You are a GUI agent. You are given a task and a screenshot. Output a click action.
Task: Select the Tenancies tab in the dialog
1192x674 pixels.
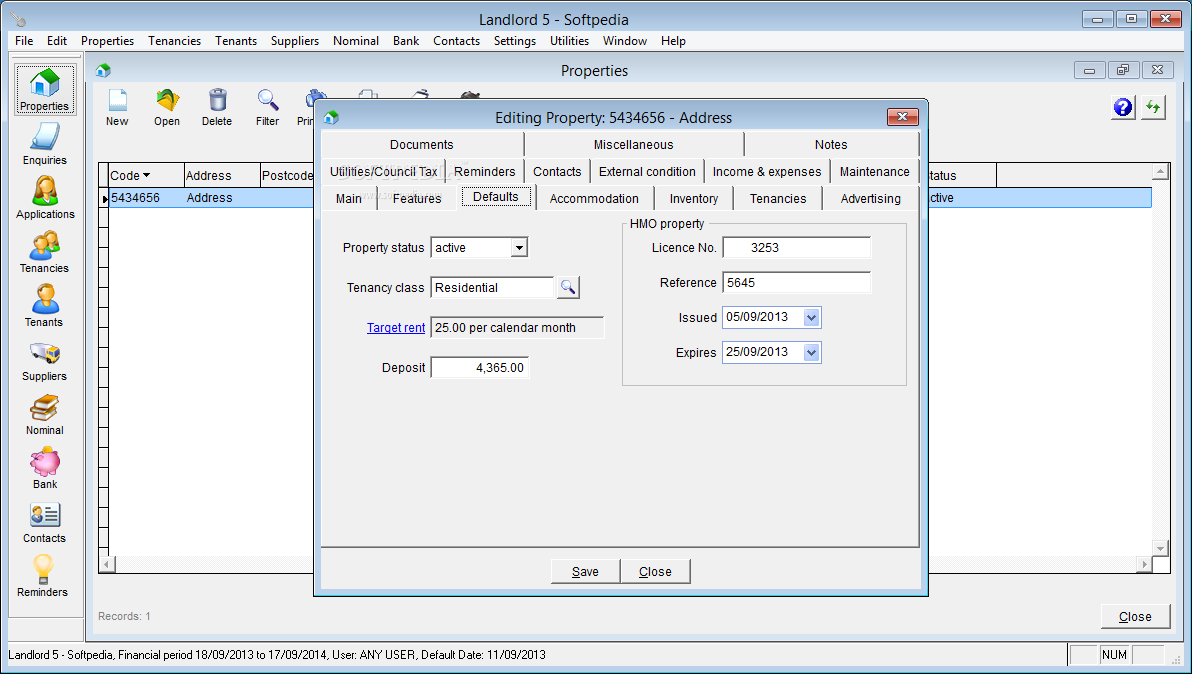point(778,198)
